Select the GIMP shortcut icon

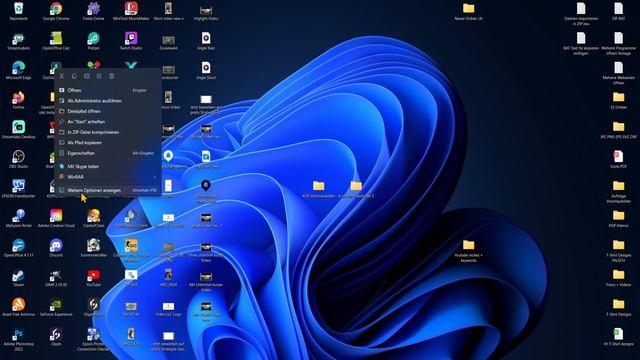tap(56, 277)
